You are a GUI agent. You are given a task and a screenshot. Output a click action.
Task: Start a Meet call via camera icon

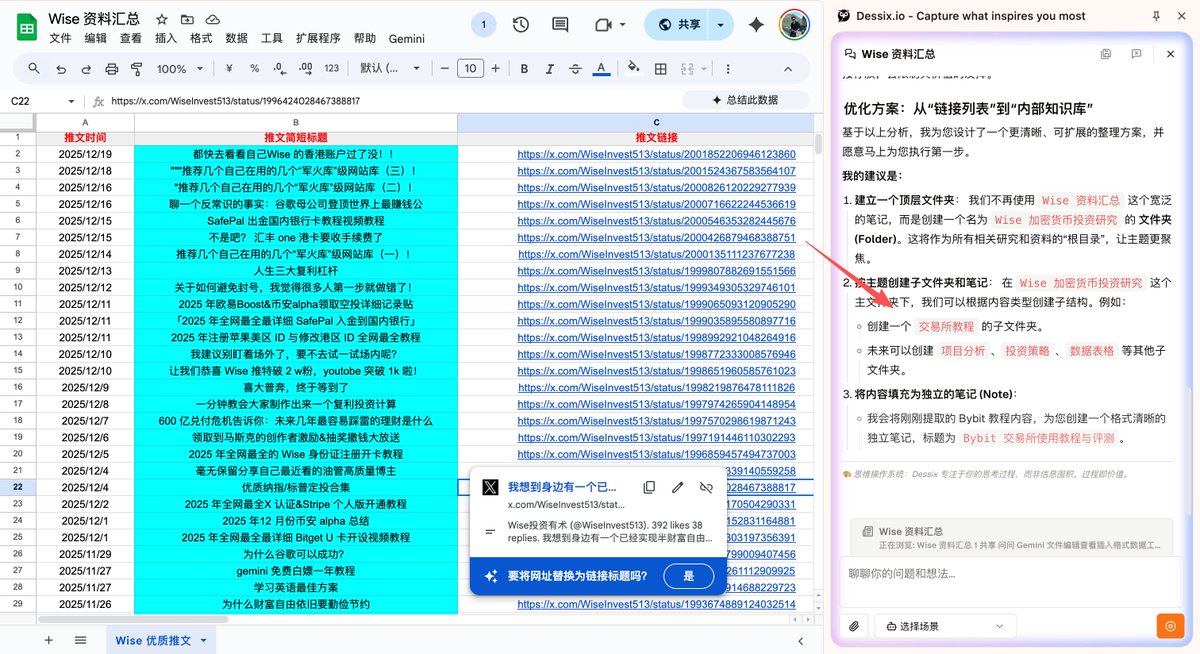603,25
